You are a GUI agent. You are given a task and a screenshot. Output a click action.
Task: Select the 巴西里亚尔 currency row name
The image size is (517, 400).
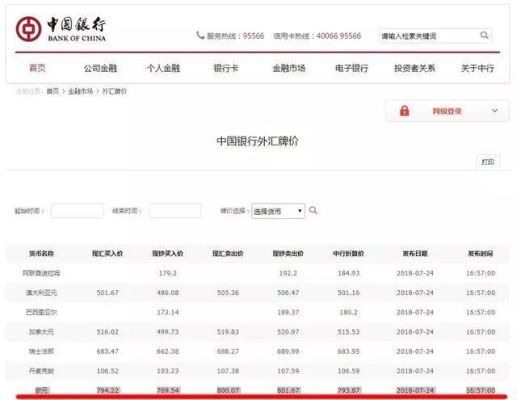[41, 312]
